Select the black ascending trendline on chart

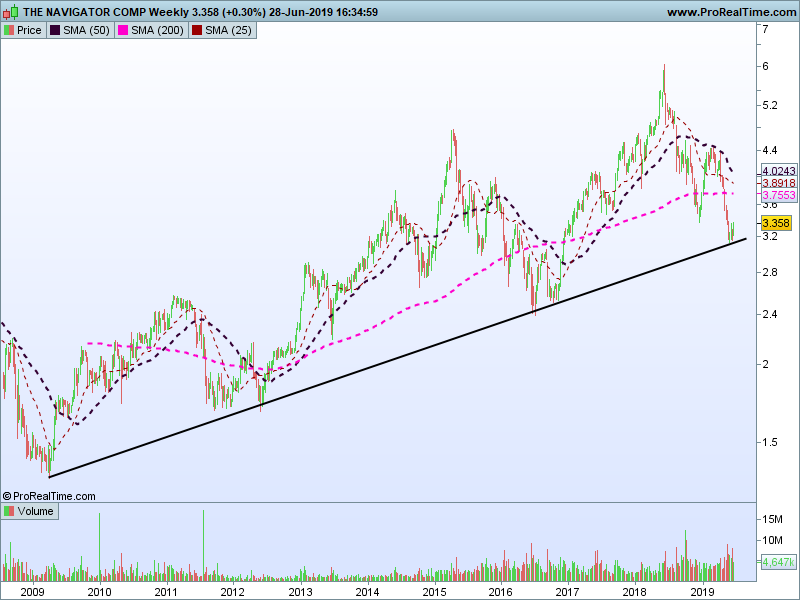[x=398, y=358]
